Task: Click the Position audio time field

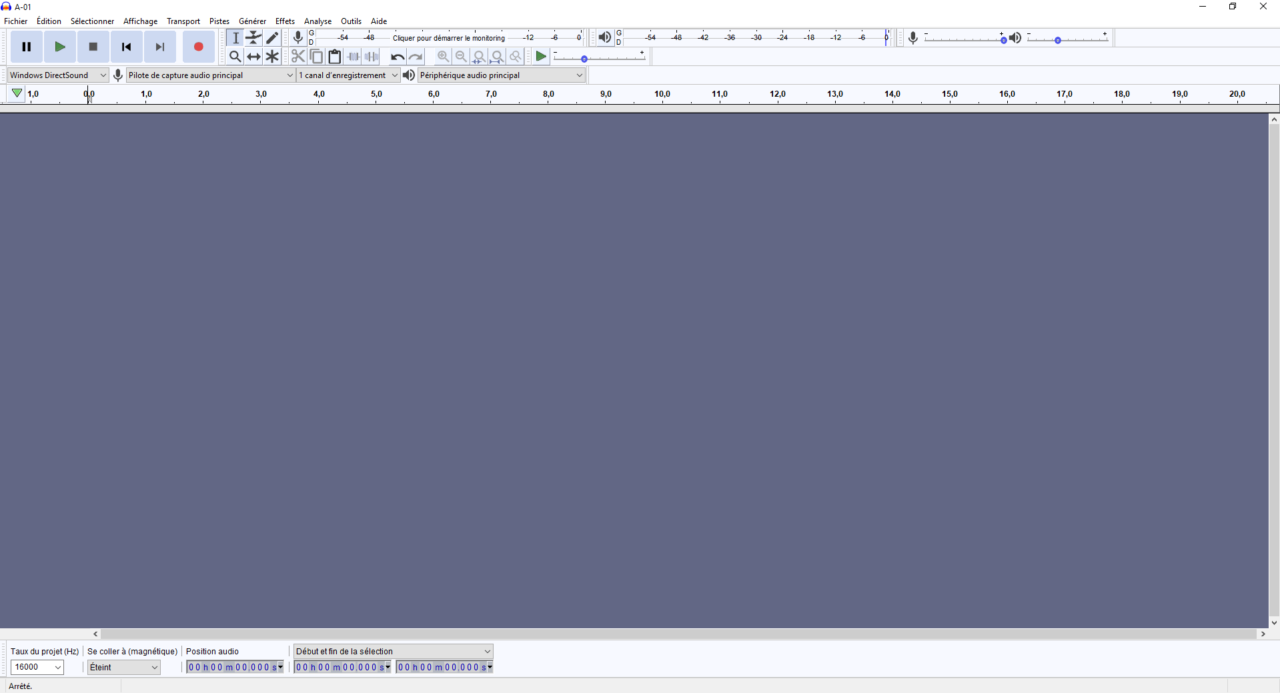Action: [231, 667]
